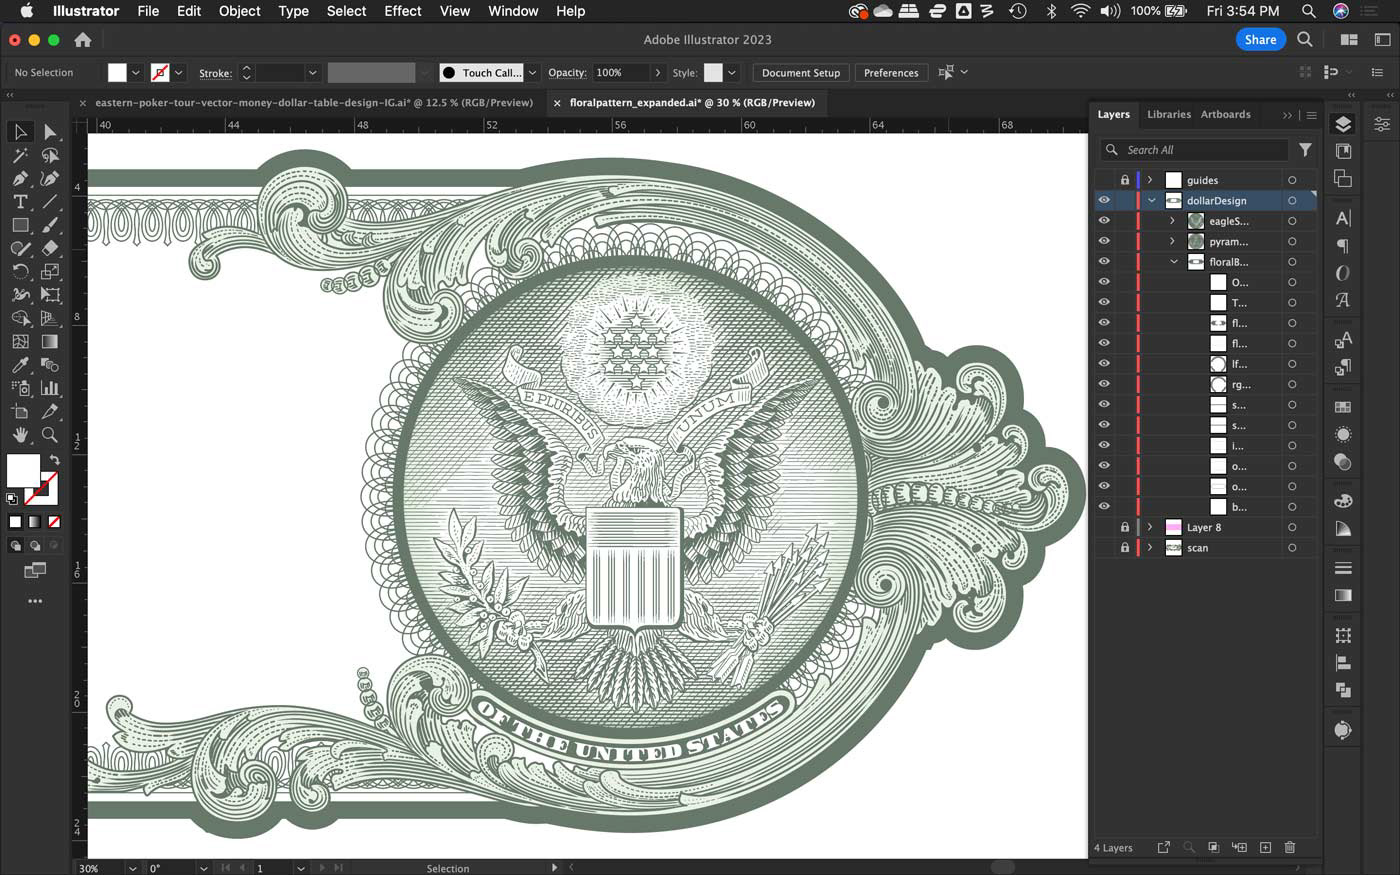Viewport: 1400px width, 875px height.
Task: Select the Eyedropper tool
Action: pos(20,365)
